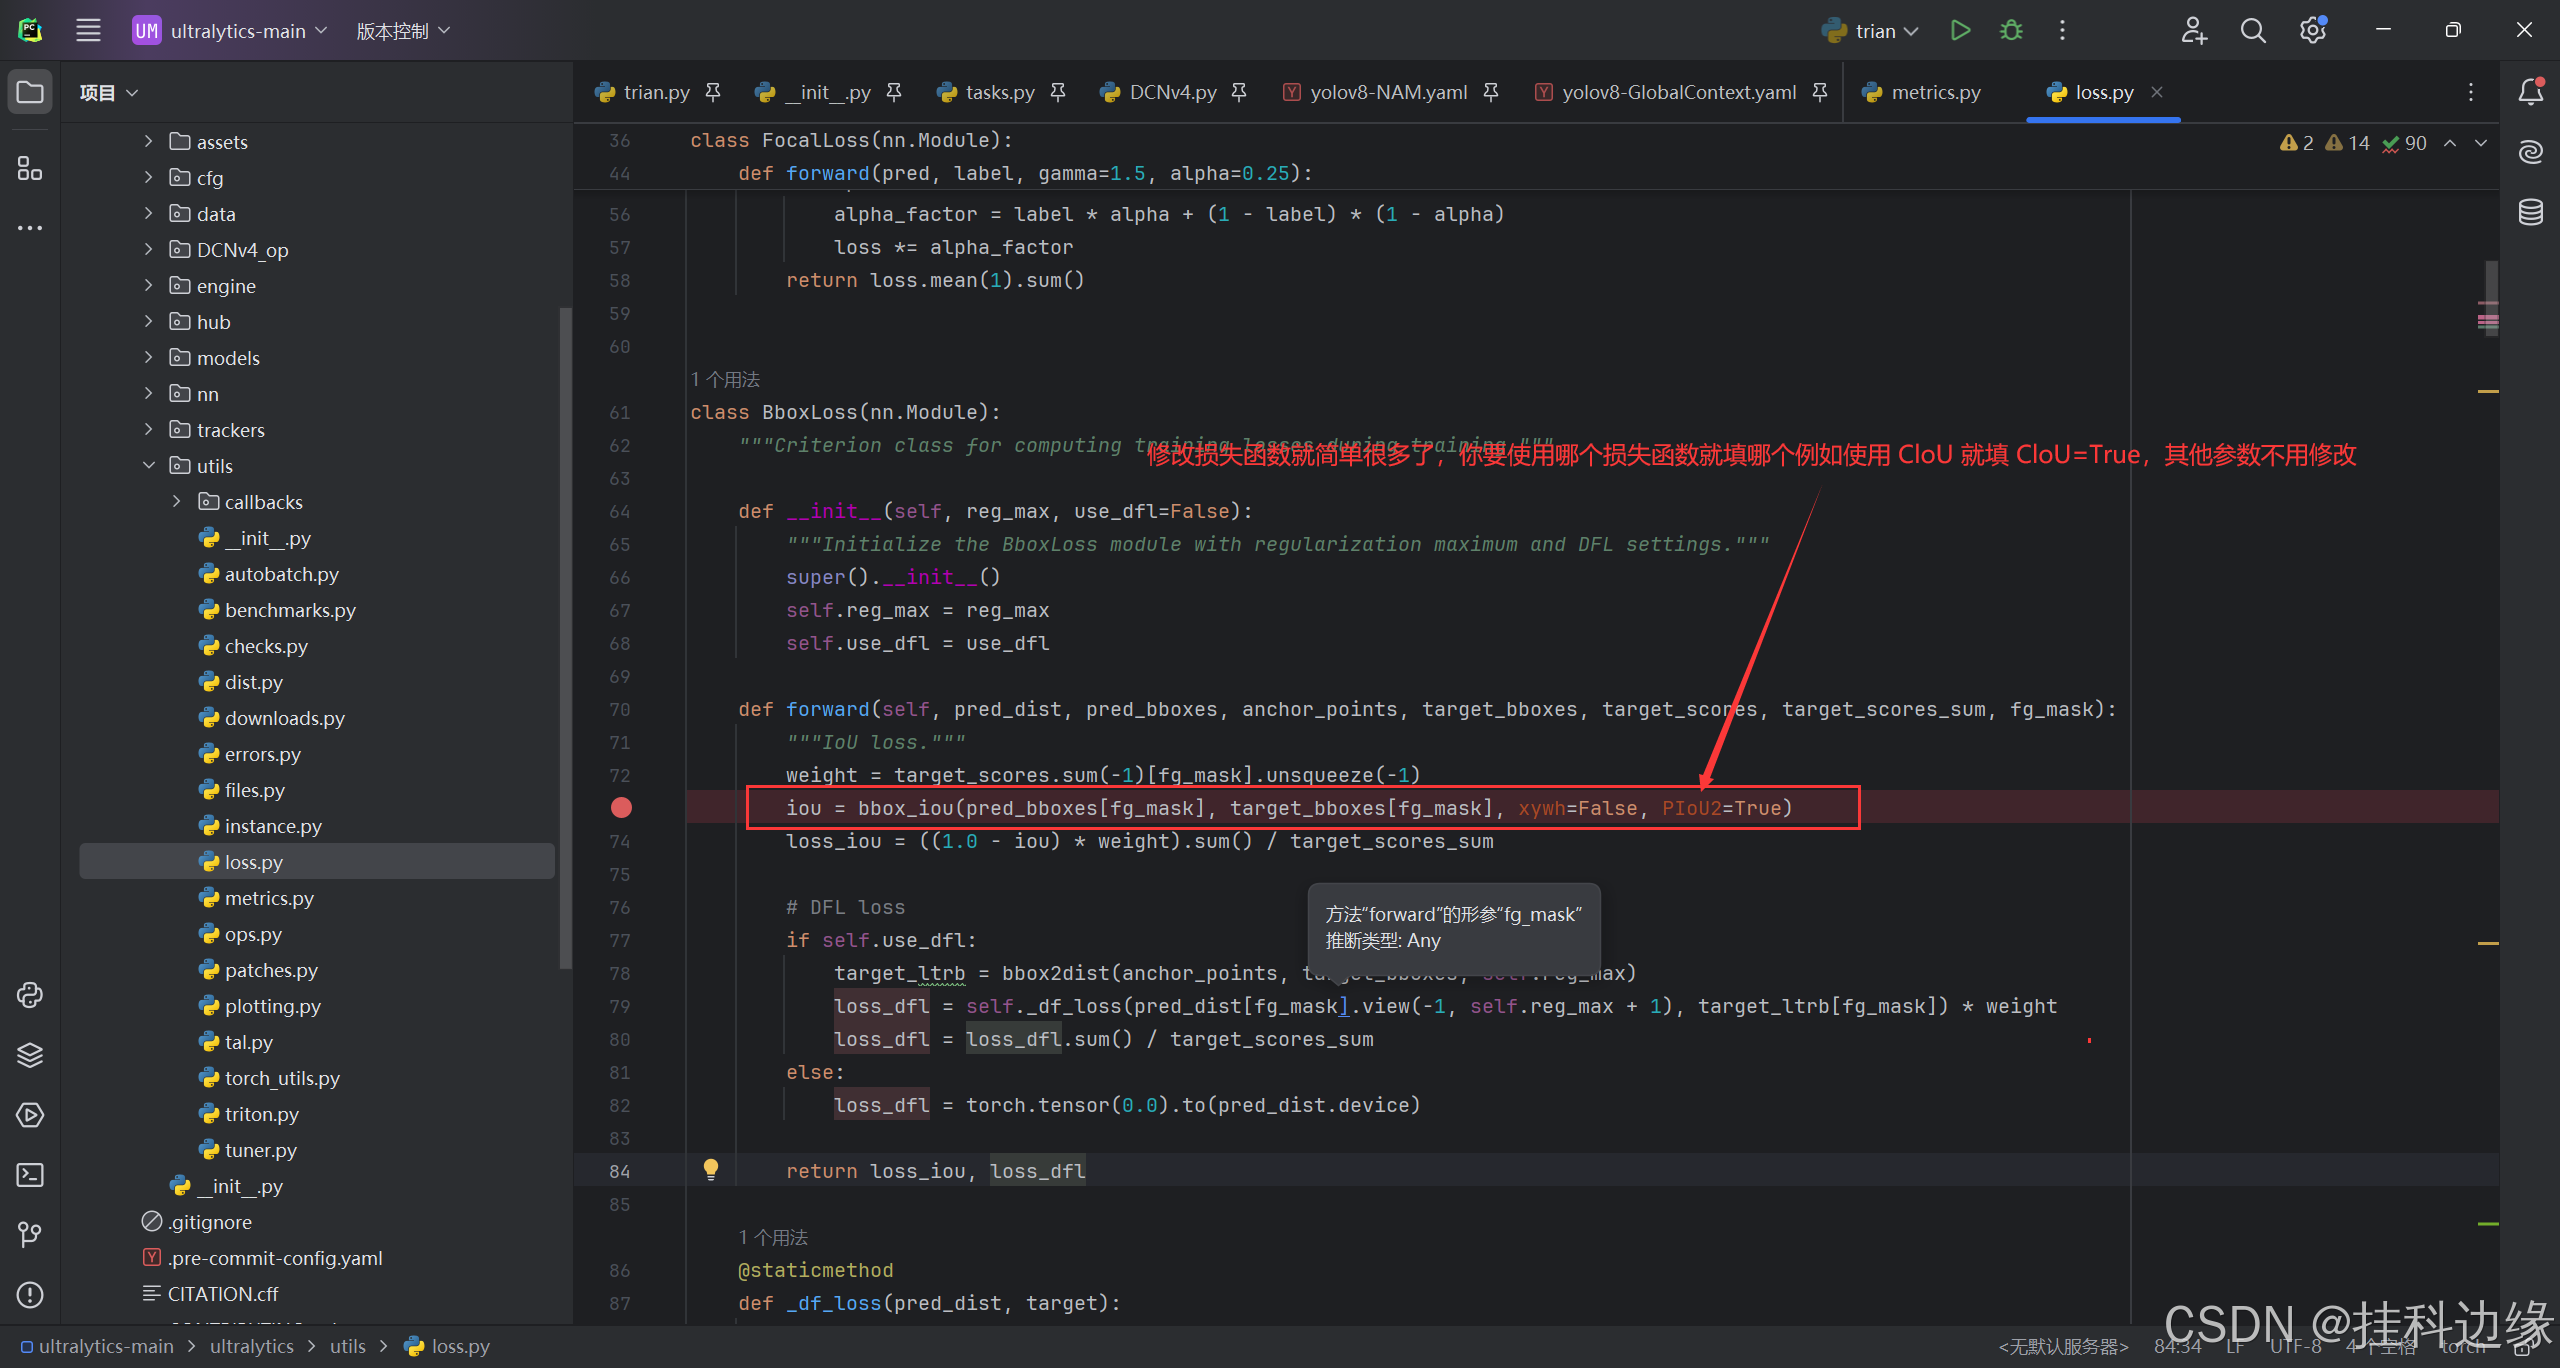Viewport: 2560px width, 1368px height.
Task: Toggle the breakpoint on bbox_iou line
Action: [x=621, y=808]
